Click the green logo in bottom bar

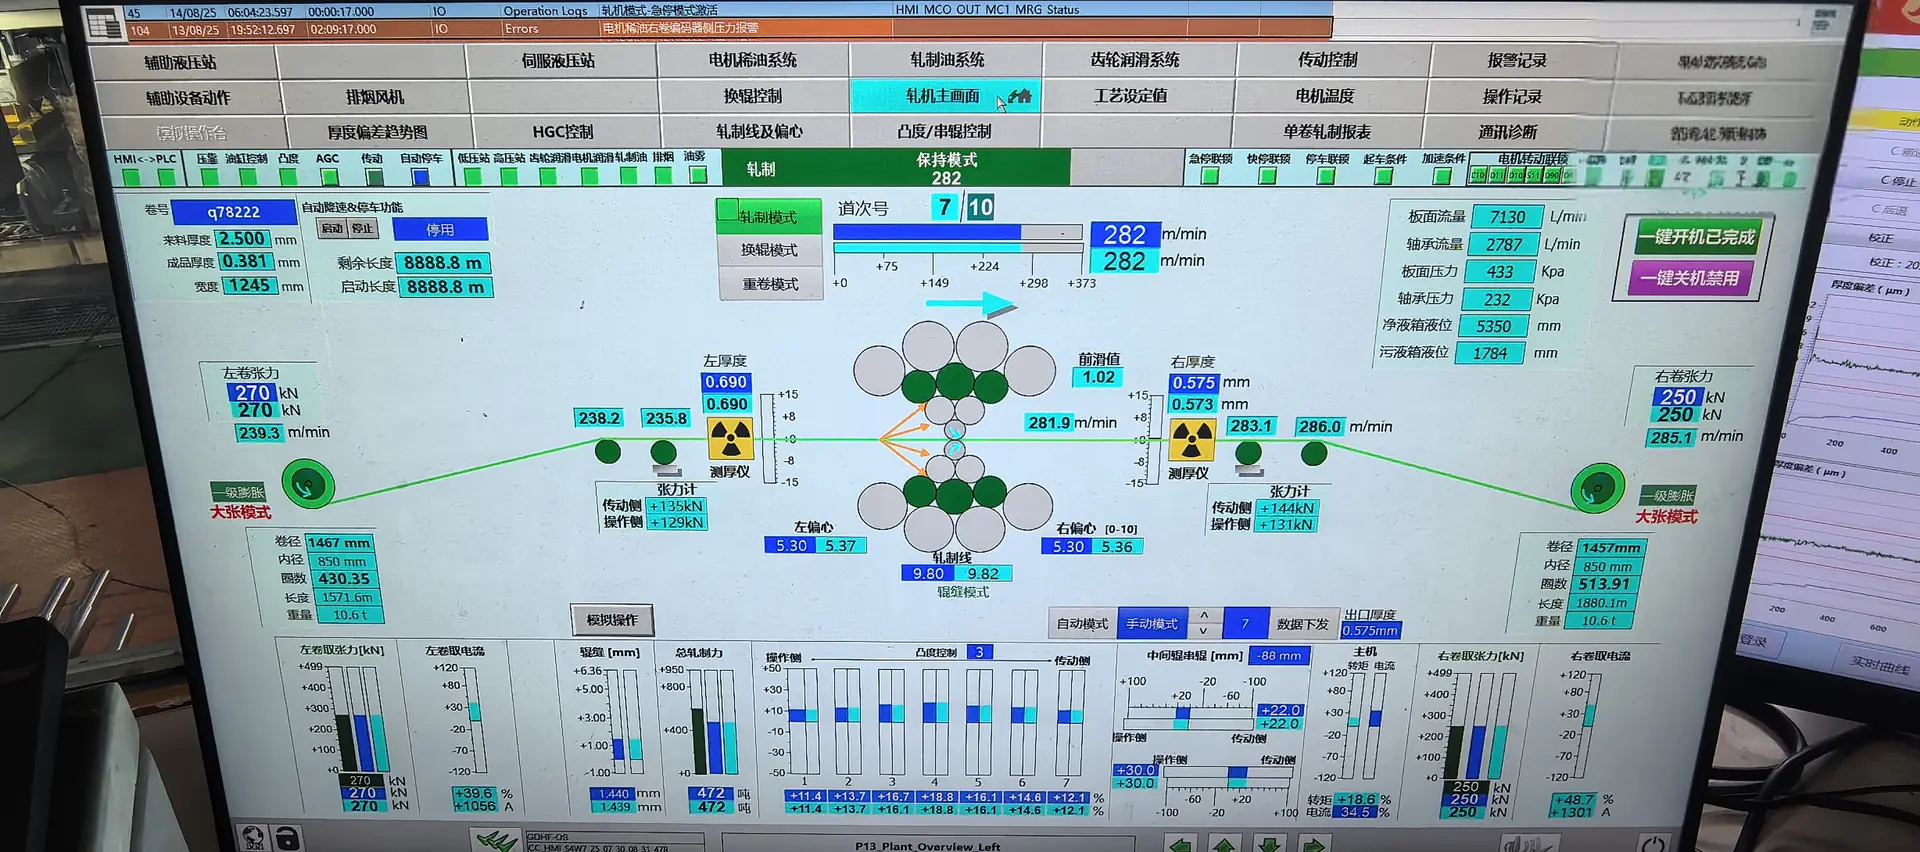click(497, 840)
